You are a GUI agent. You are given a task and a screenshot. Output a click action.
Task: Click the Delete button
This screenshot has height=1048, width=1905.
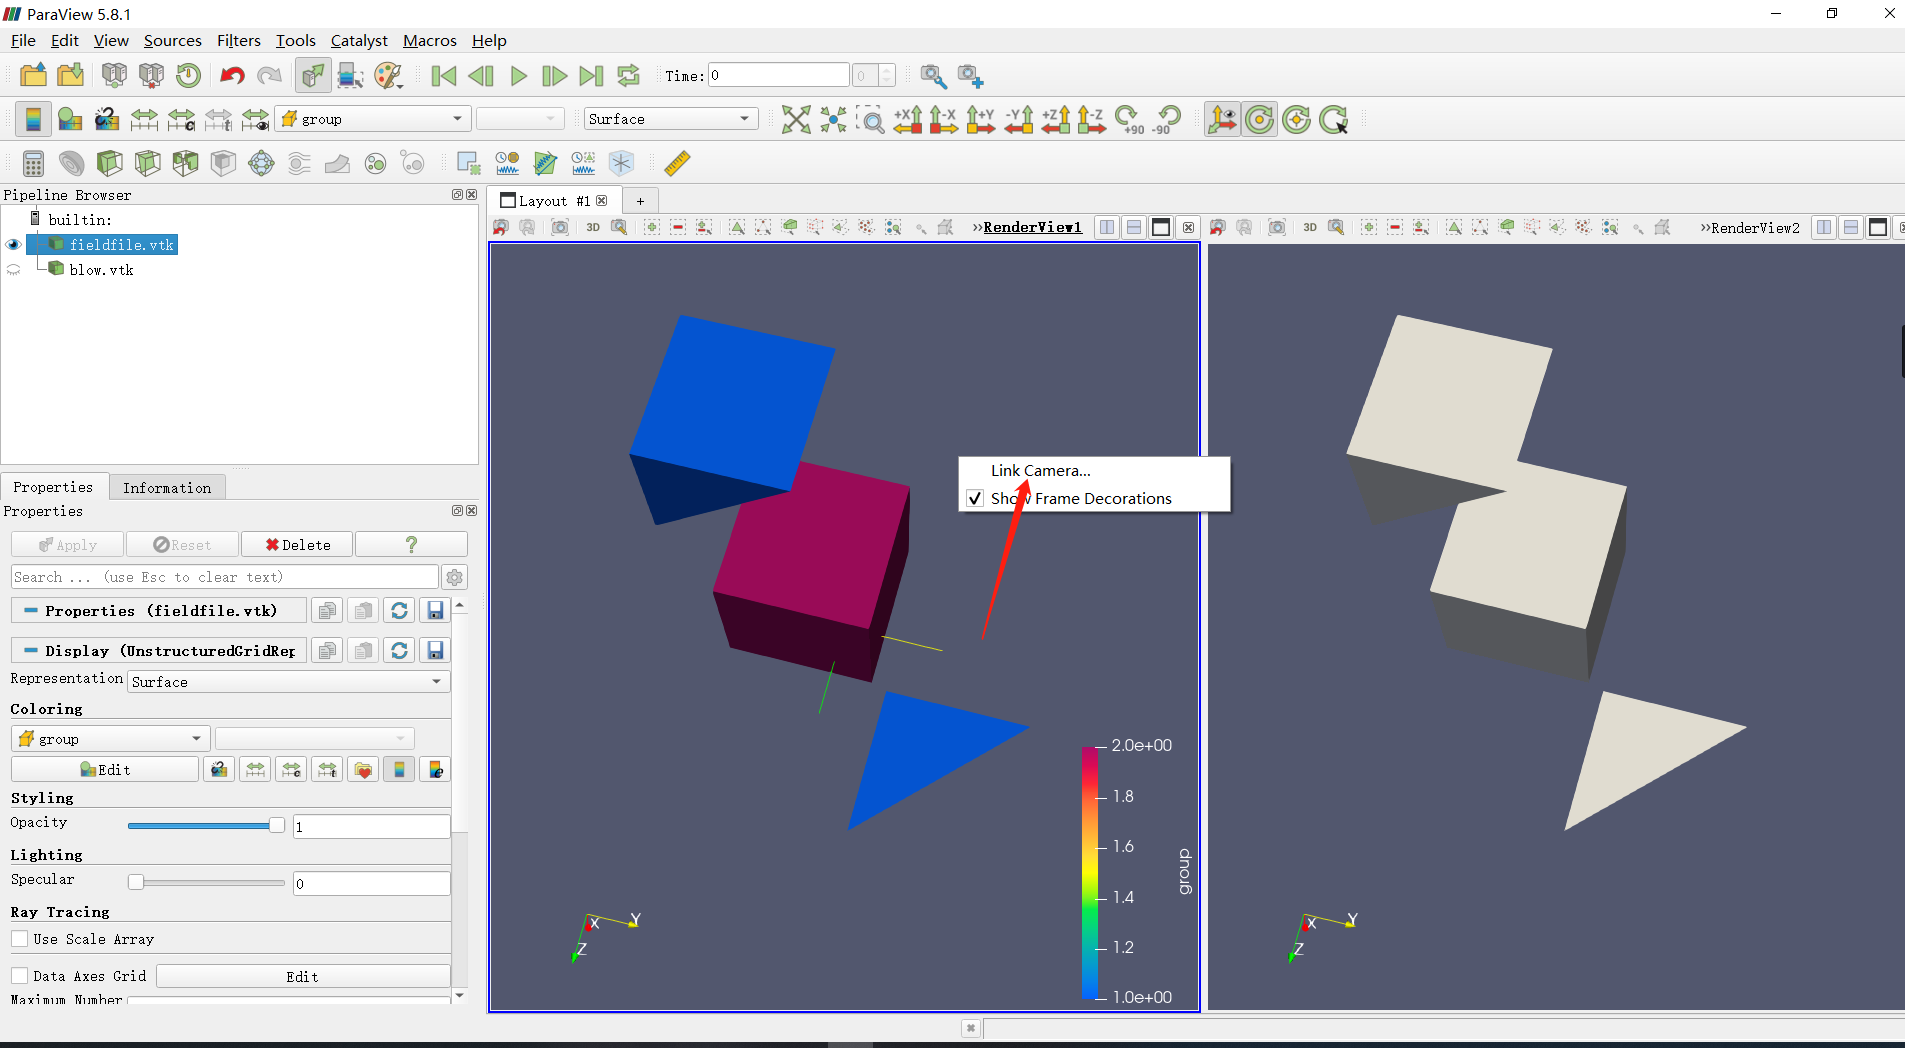click(x=297, y=545)
